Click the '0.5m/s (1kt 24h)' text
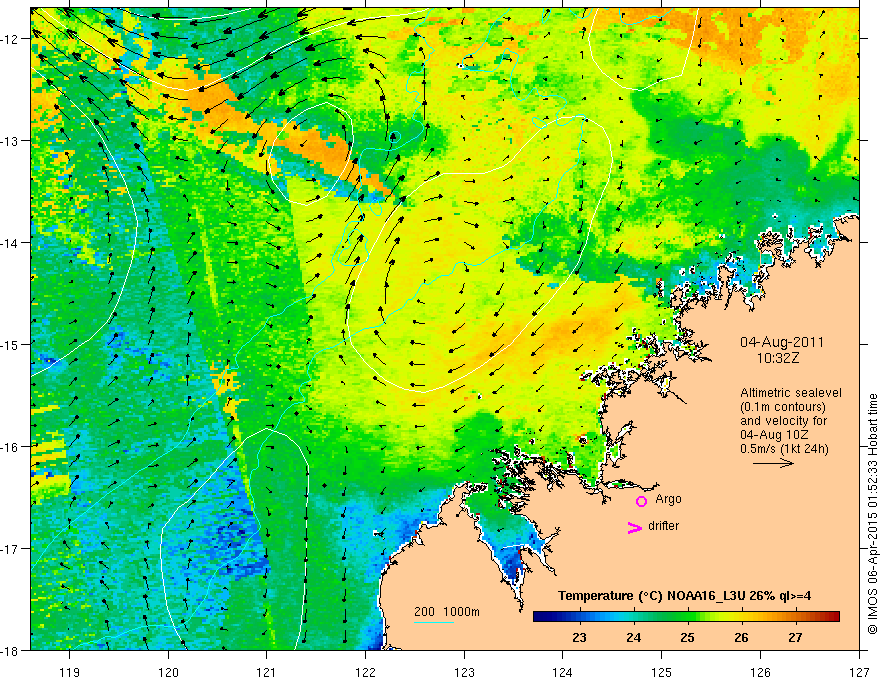Viewport: 880px width, 680px height. pos(785,449)
